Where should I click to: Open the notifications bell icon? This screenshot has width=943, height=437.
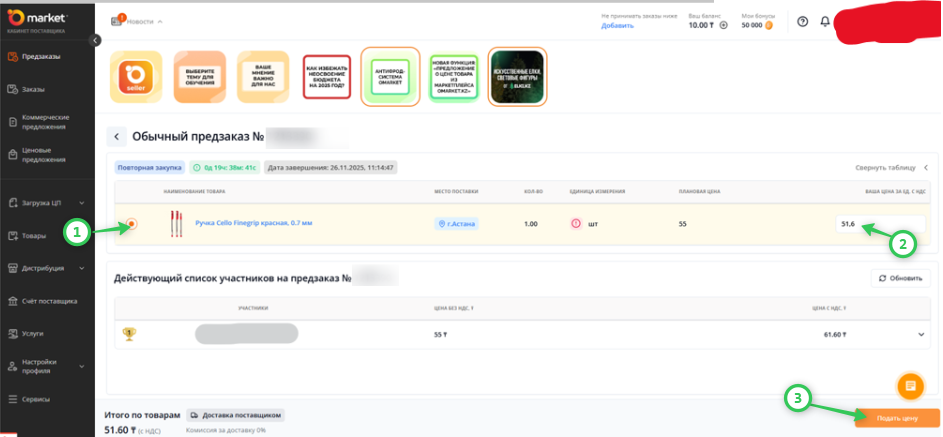[825, 21]
